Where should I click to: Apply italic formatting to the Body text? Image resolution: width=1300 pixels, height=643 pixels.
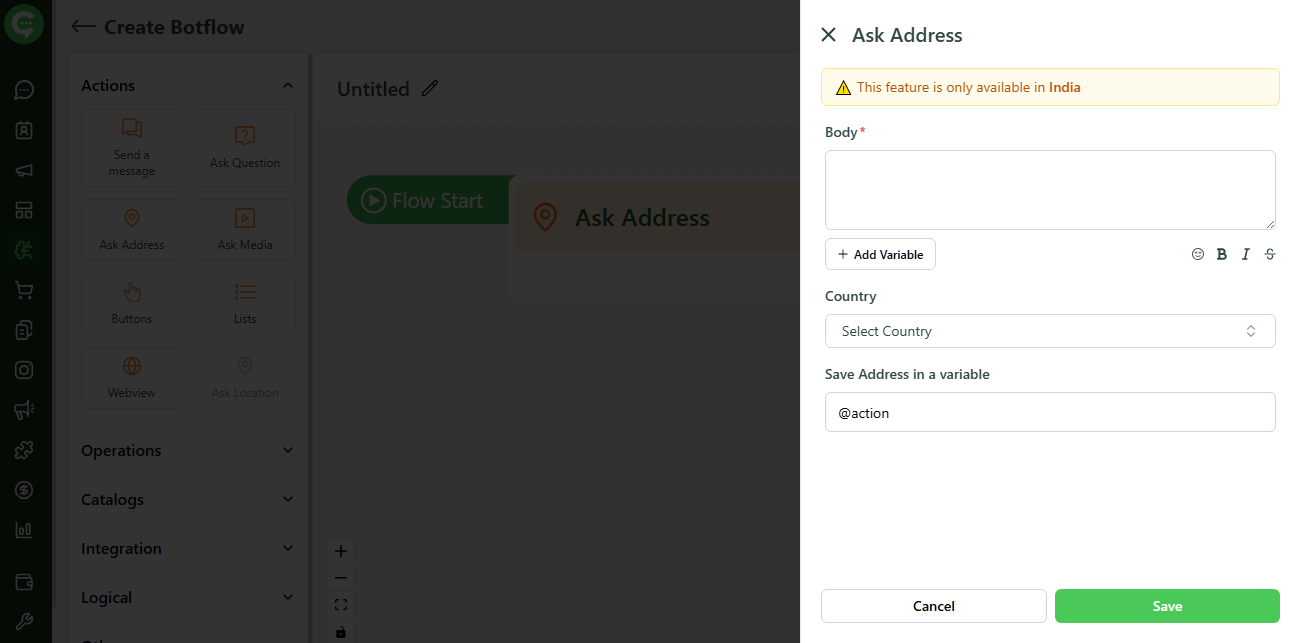pyautogui.click(x=1245, y=254)
